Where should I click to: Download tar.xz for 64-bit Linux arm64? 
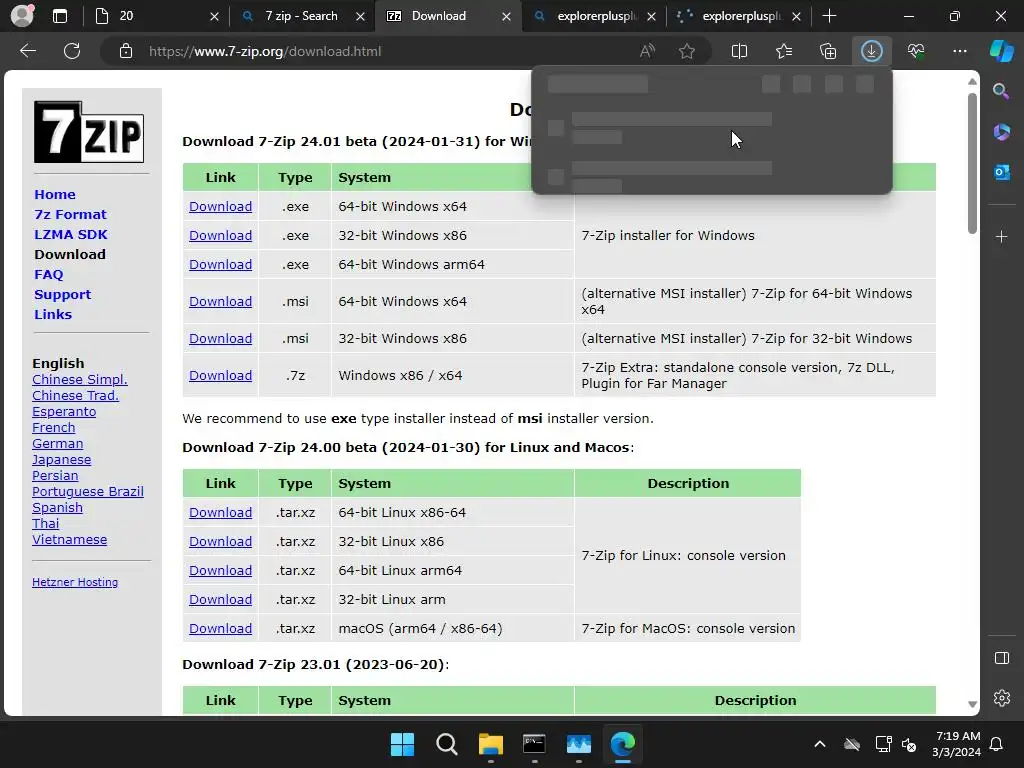(220, 570)
